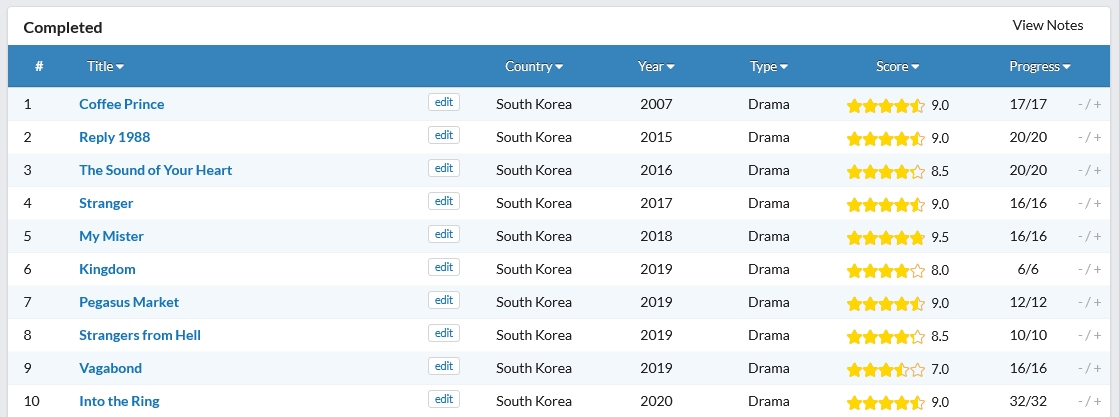Image resolution: width=1119 pixels, height=417 pixels.
Task: Sort list by Title column
Action: click(105, 66)
